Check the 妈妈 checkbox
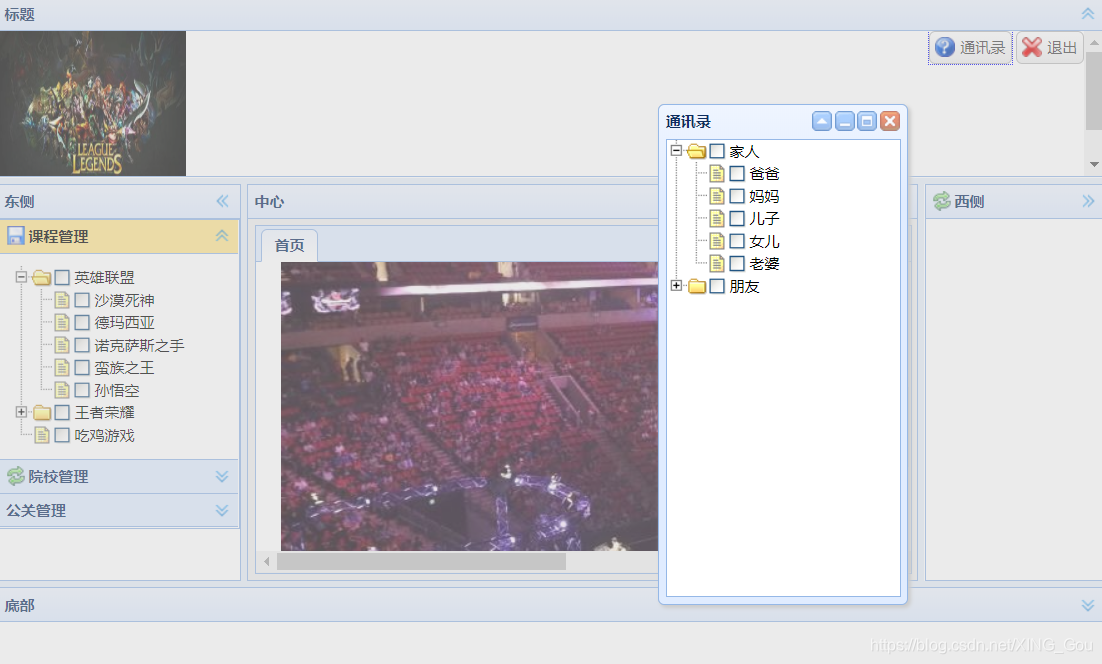The height and width of the screenshot is (664, 1102). coord(737,196)
